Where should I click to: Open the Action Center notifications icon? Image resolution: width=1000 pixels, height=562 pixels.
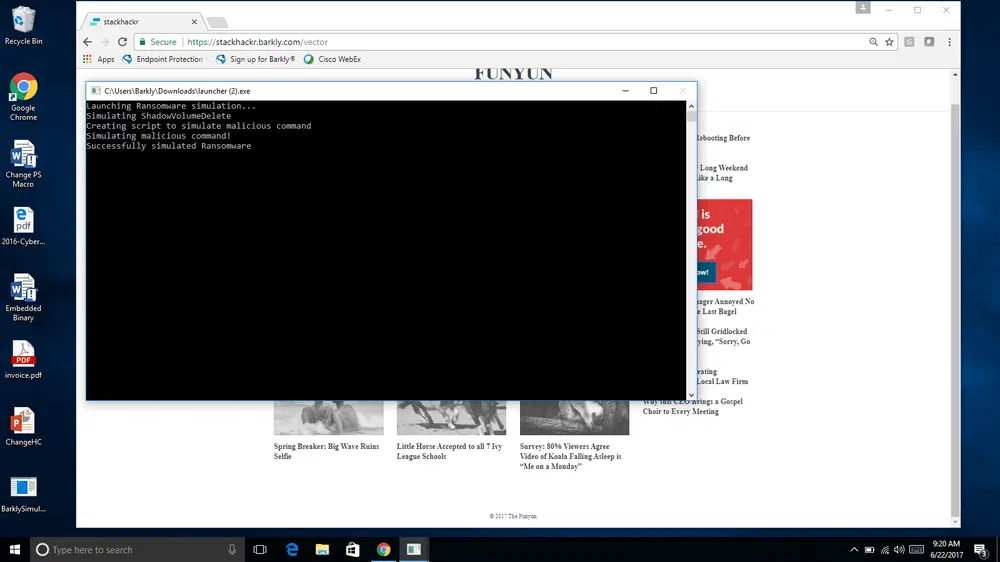[981, 549]
